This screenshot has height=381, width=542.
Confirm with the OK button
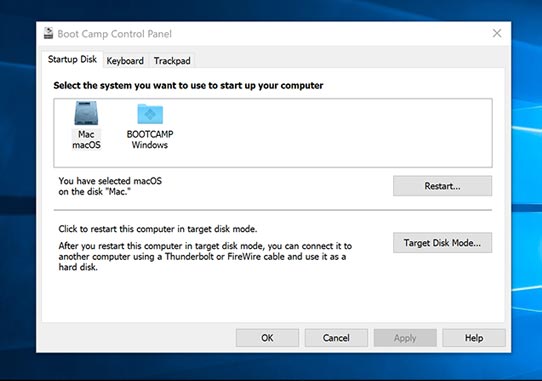(x=267, y=338)
